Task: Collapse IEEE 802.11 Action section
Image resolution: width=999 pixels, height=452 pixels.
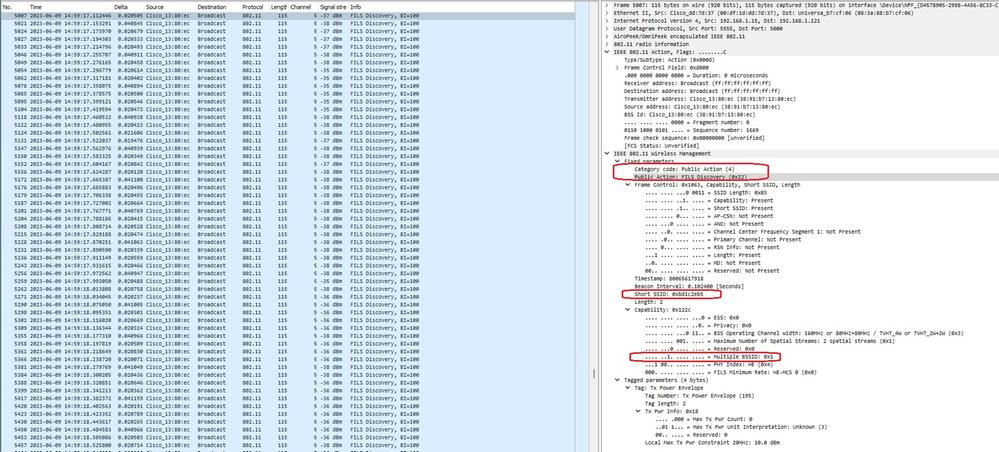Action: 607,52
